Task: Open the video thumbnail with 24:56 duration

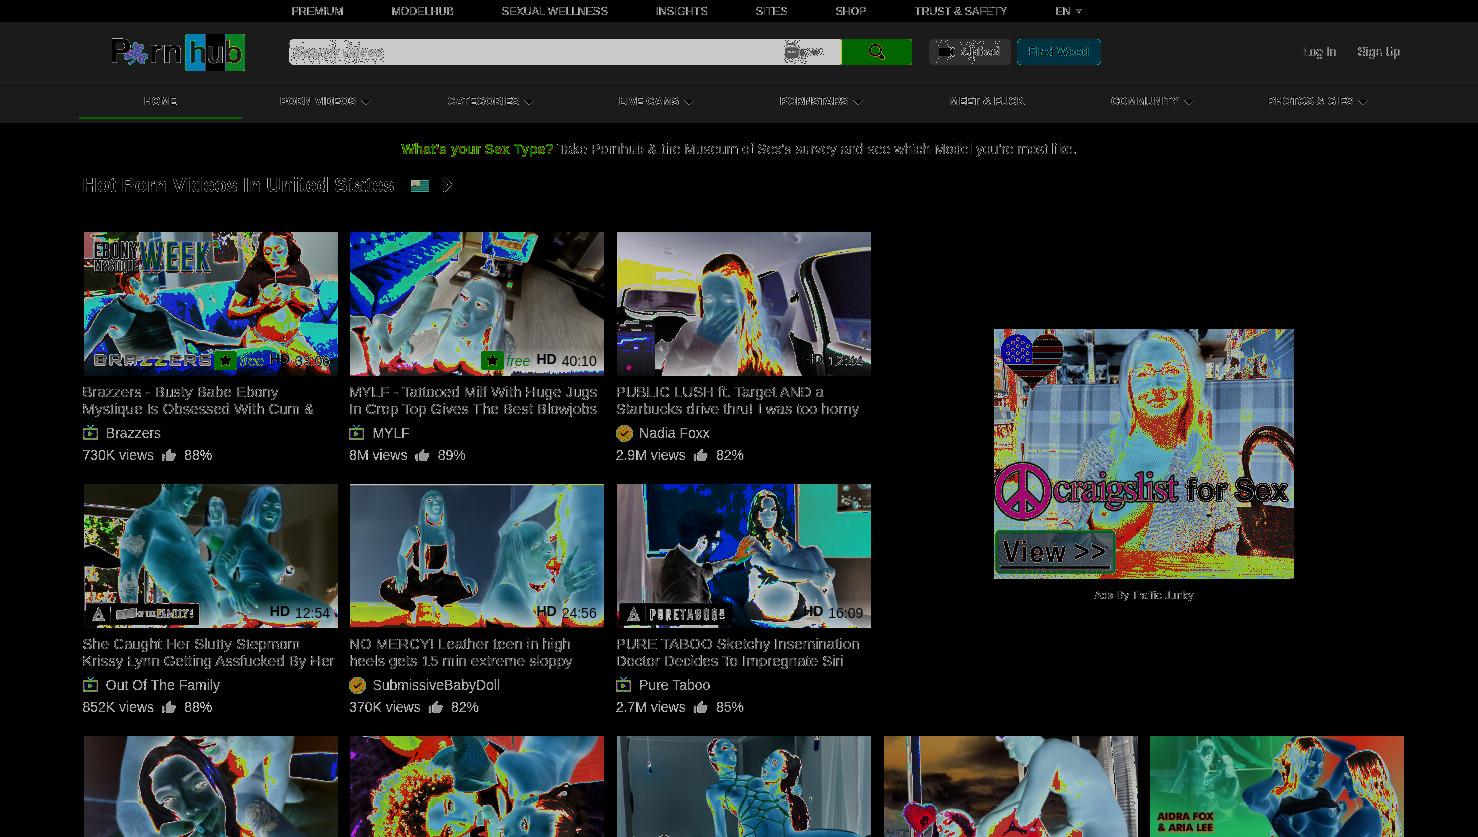Action: point(476,556)
